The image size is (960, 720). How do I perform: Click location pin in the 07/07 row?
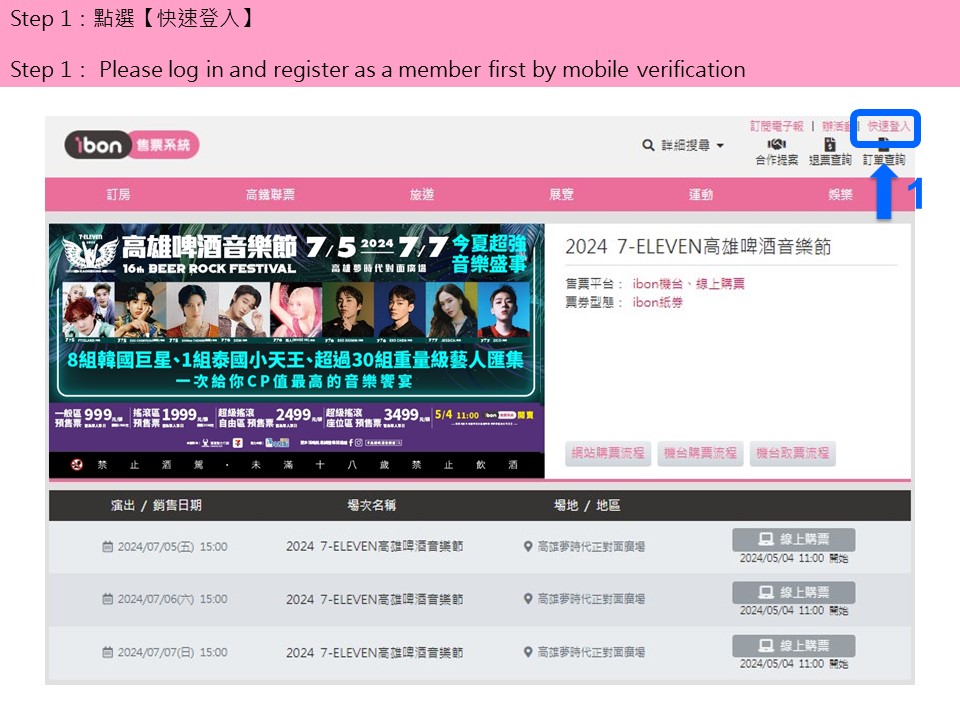click(528, 652)
